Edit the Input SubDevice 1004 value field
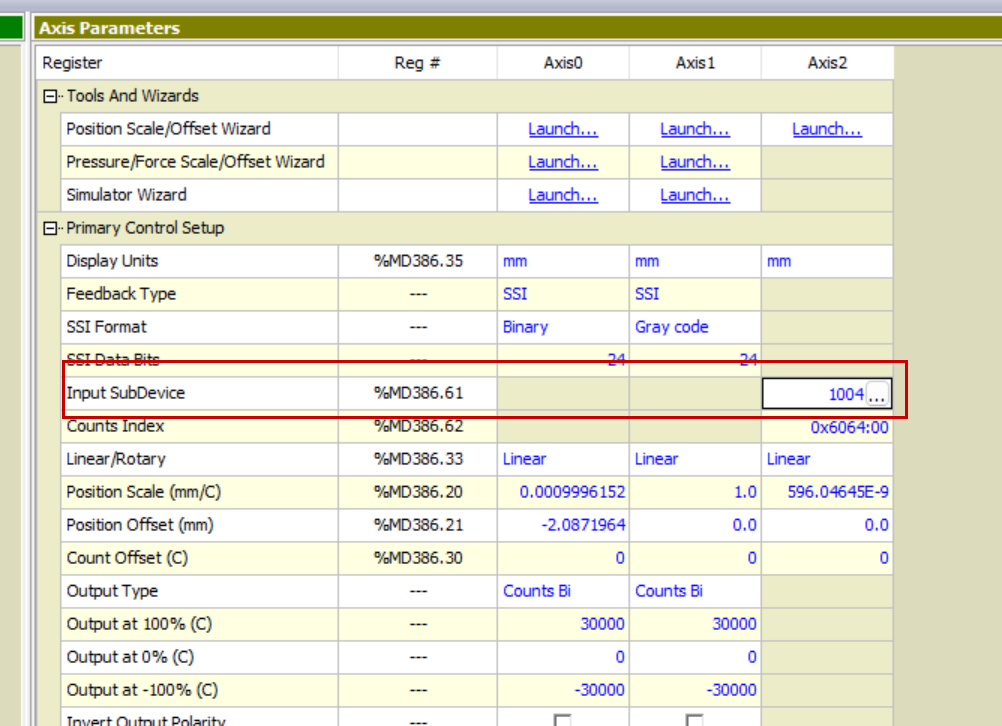The width and height of the screenshot is (1002, 726). tap(815, 394)
